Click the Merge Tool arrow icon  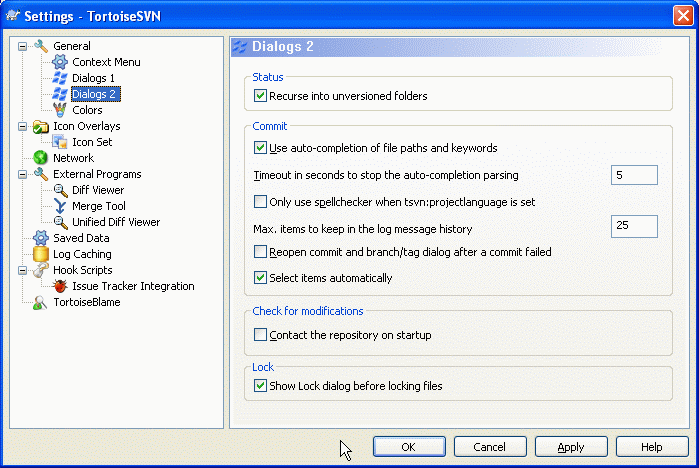[x=60, y=206]
